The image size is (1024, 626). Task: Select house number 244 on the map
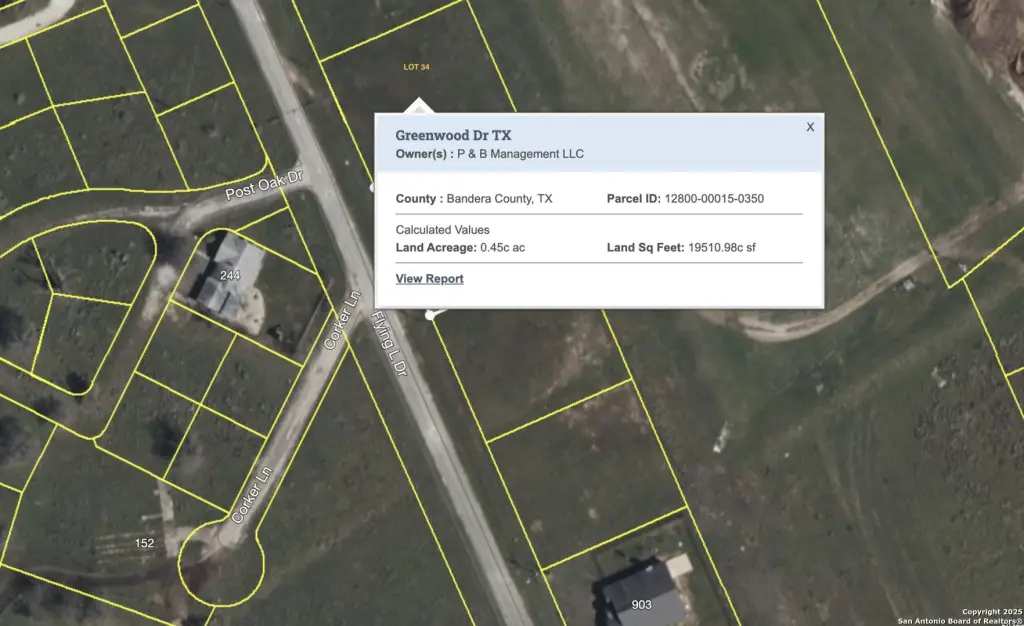click(x=231, y=274)
